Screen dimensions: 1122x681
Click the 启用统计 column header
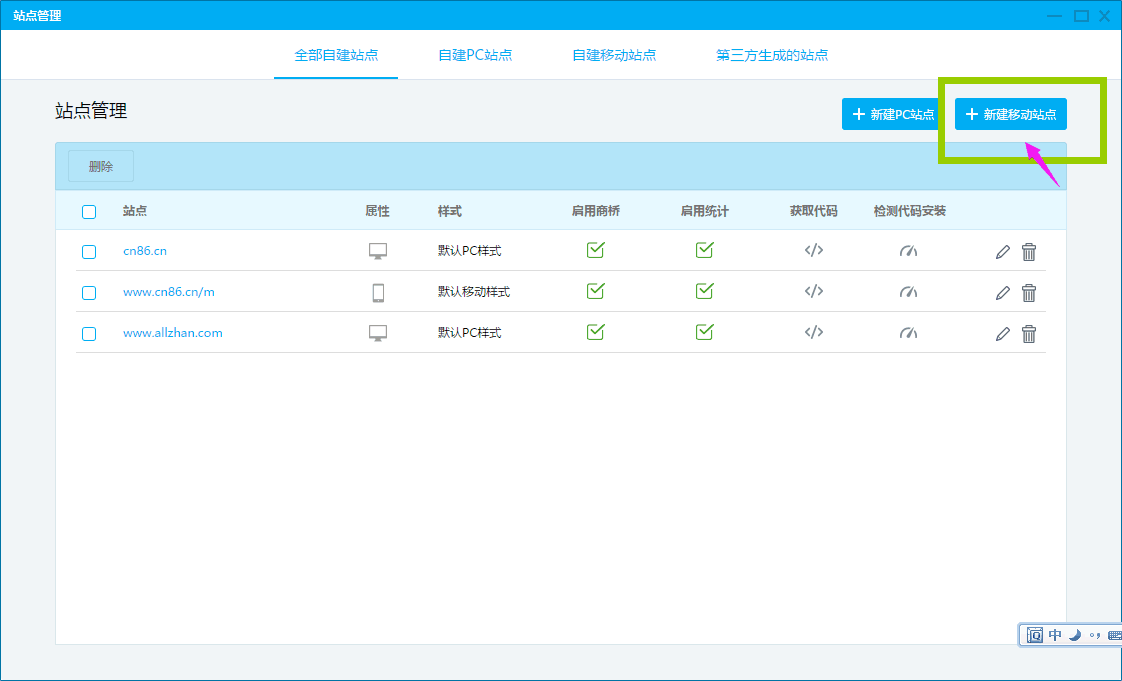point(705,211)
